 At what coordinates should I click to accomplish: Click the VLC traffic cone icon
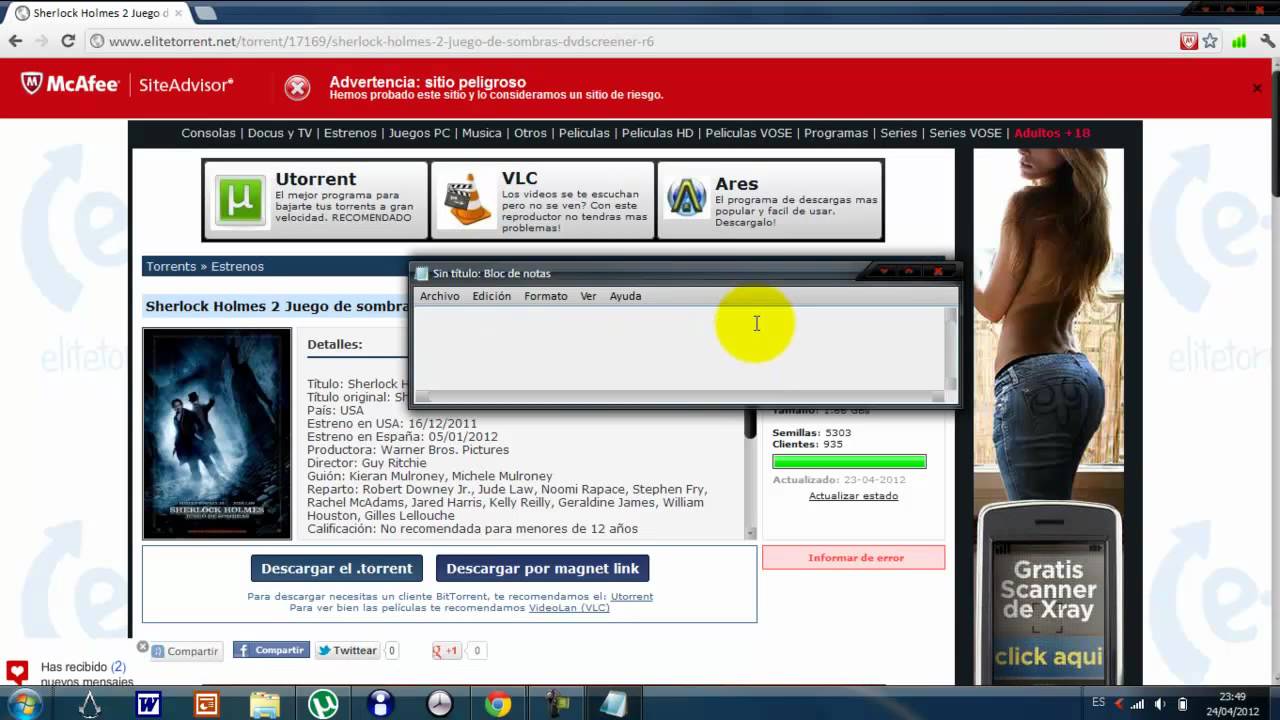pos(466,200)
